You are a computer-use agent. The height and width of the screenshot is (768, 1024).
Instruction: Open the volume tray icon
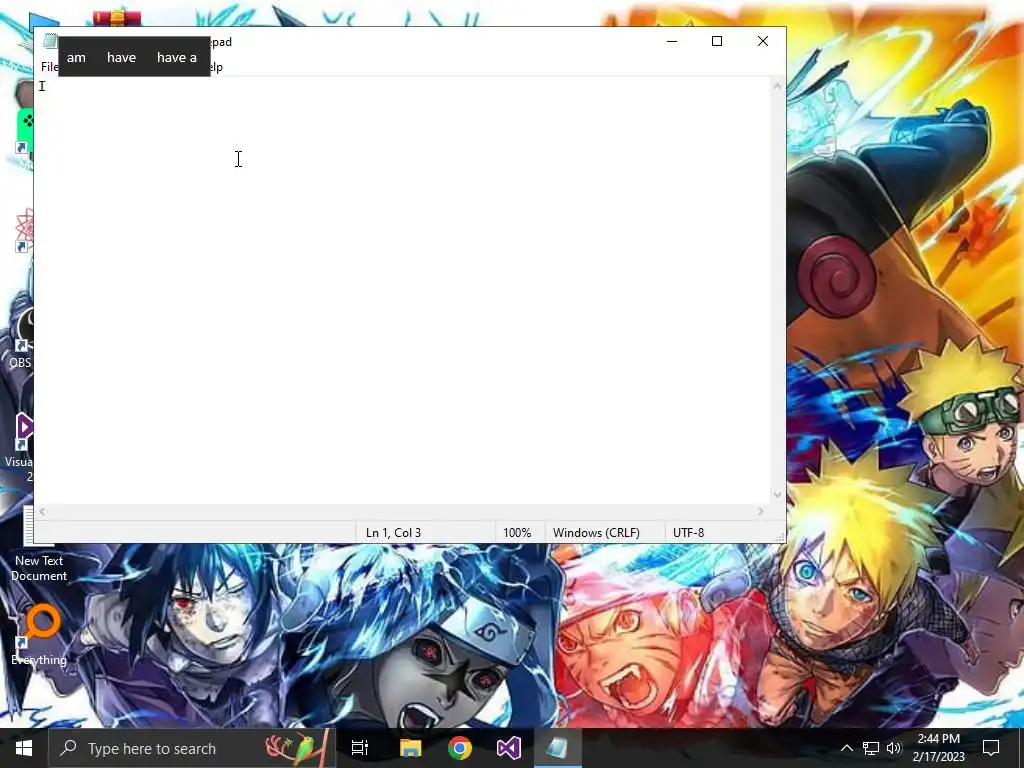point(894,748)
